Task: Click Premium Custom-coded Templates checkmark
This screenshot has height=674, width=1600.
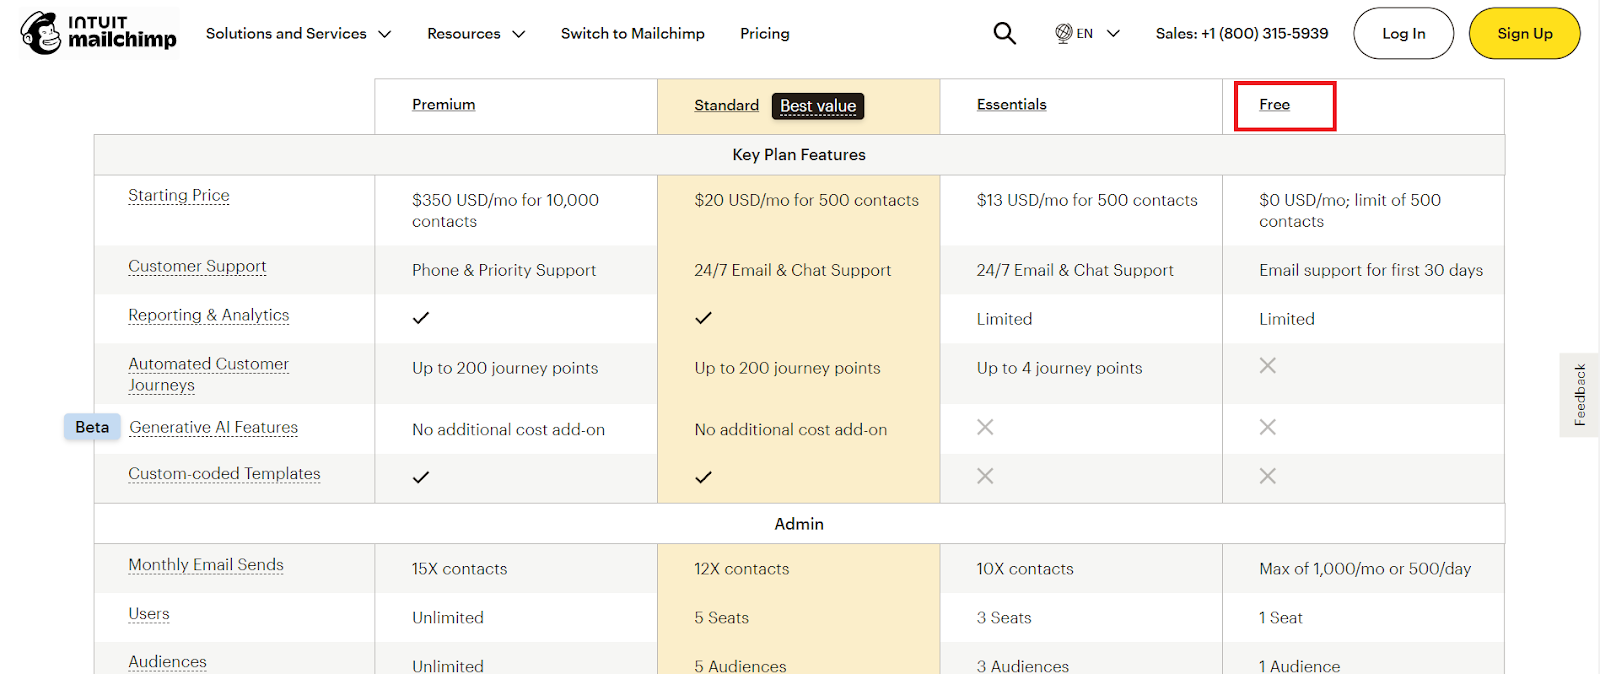Action: [421, 477]
